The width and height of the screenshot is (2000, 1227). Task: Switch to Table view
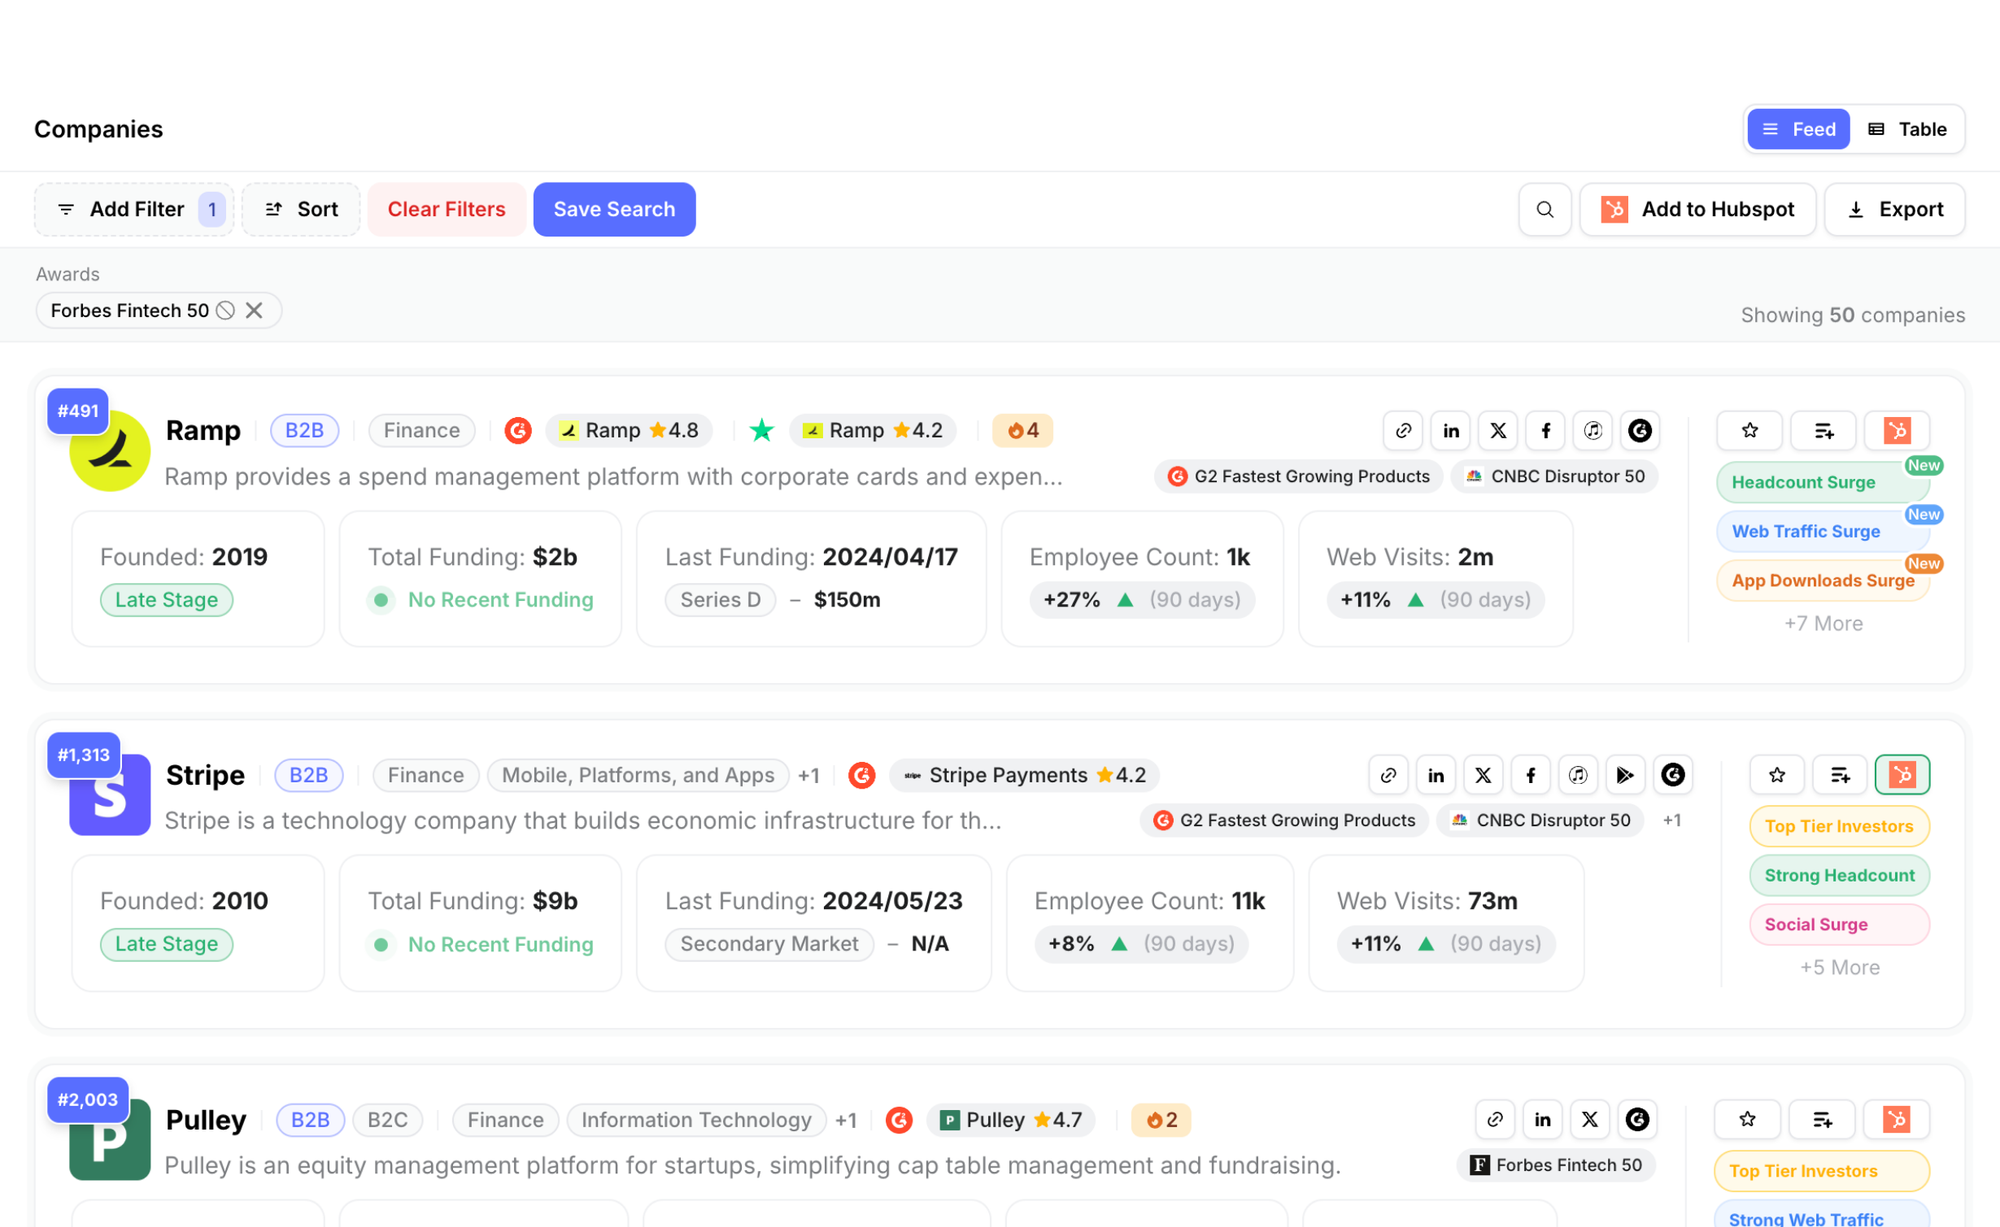click(x=1908, y=129)
